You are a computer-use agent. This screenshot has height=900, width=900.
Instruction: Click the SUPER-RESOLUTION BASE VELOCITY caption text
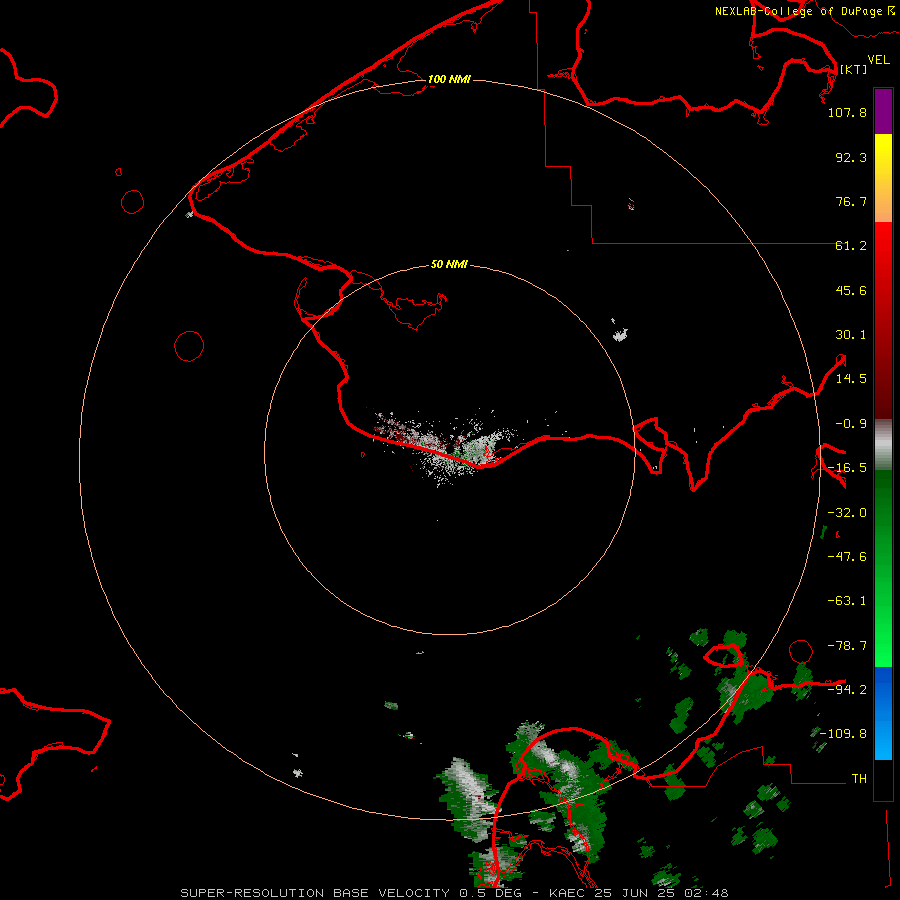coord(315,893)
